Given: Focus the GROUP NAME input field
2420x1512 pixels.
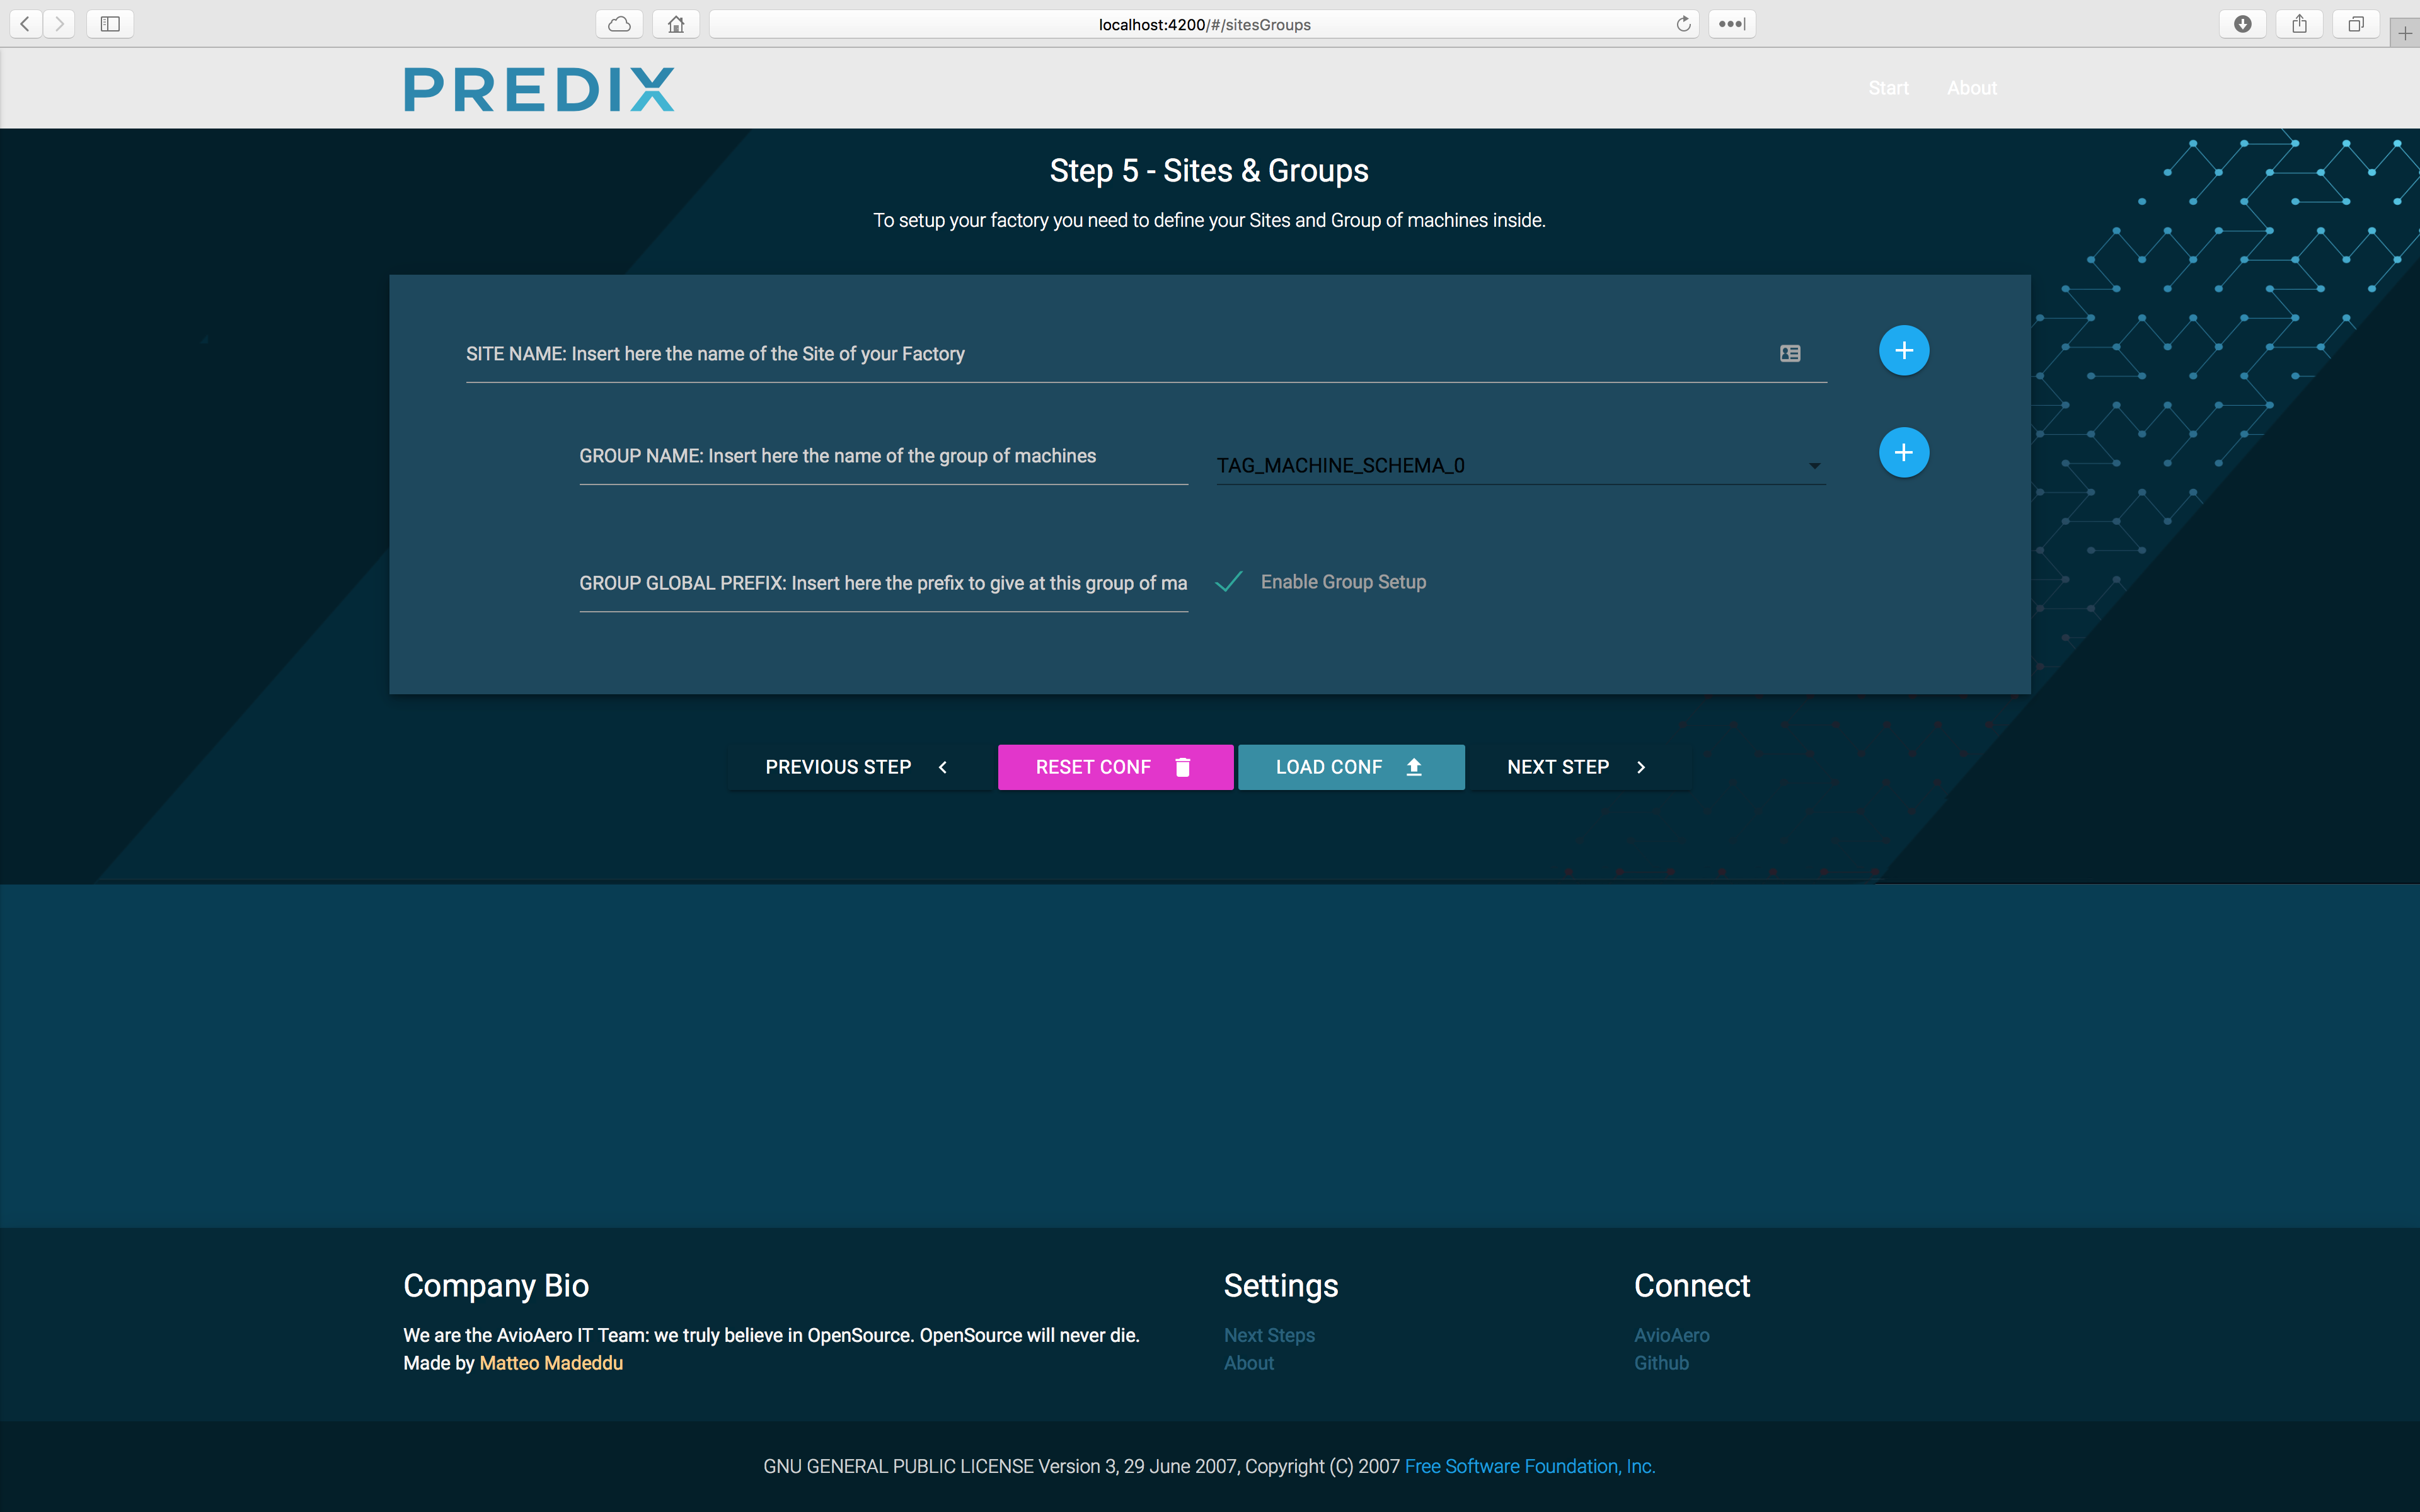Looking at the screenshot, I should click(x=882, y=457).
